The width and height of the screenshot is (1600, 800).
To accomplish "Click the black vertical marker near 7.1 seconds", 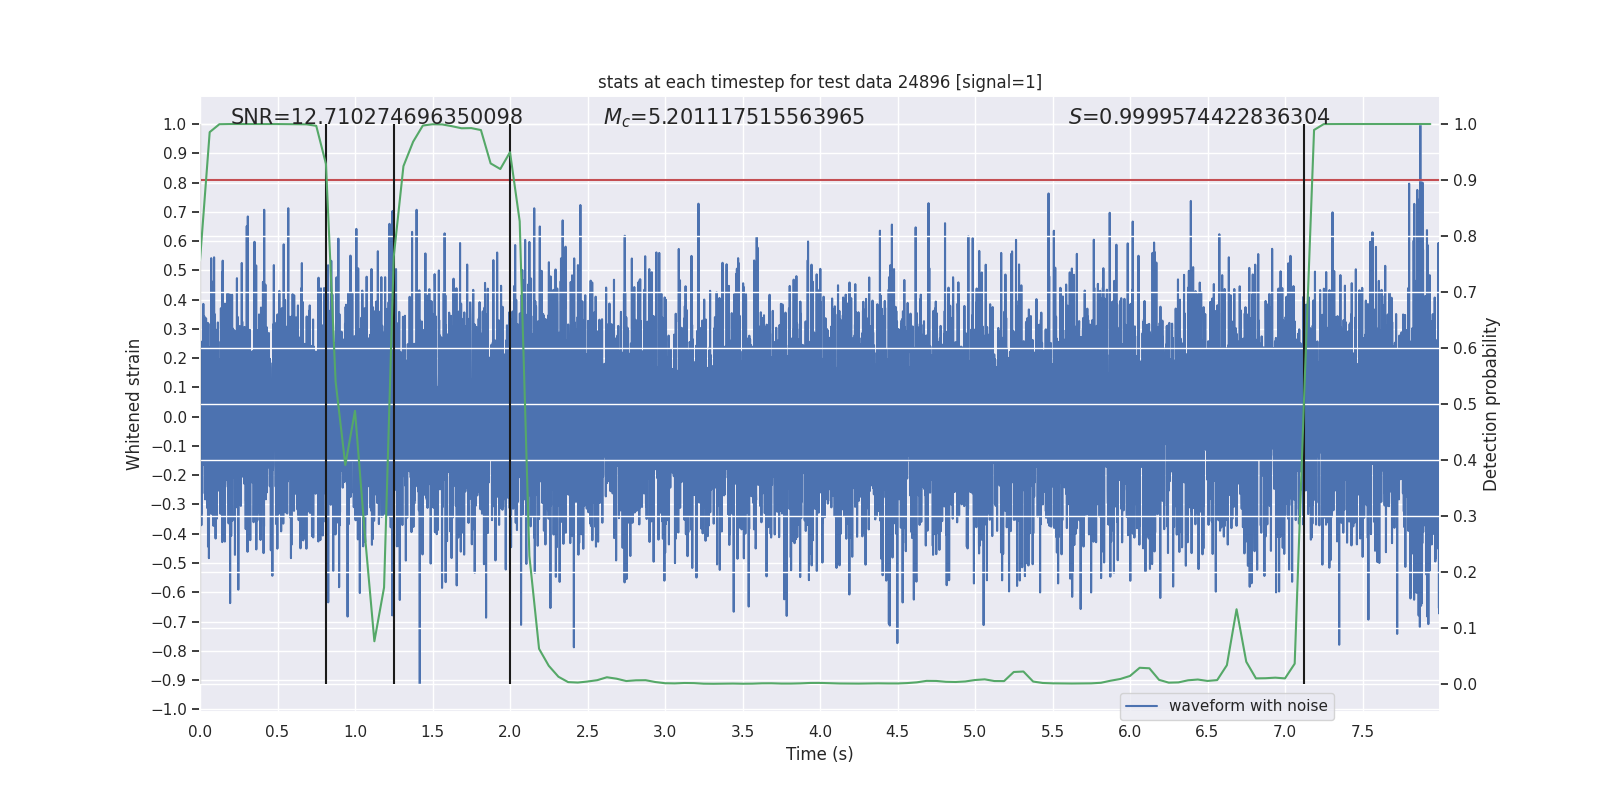I will point(1304,404).
